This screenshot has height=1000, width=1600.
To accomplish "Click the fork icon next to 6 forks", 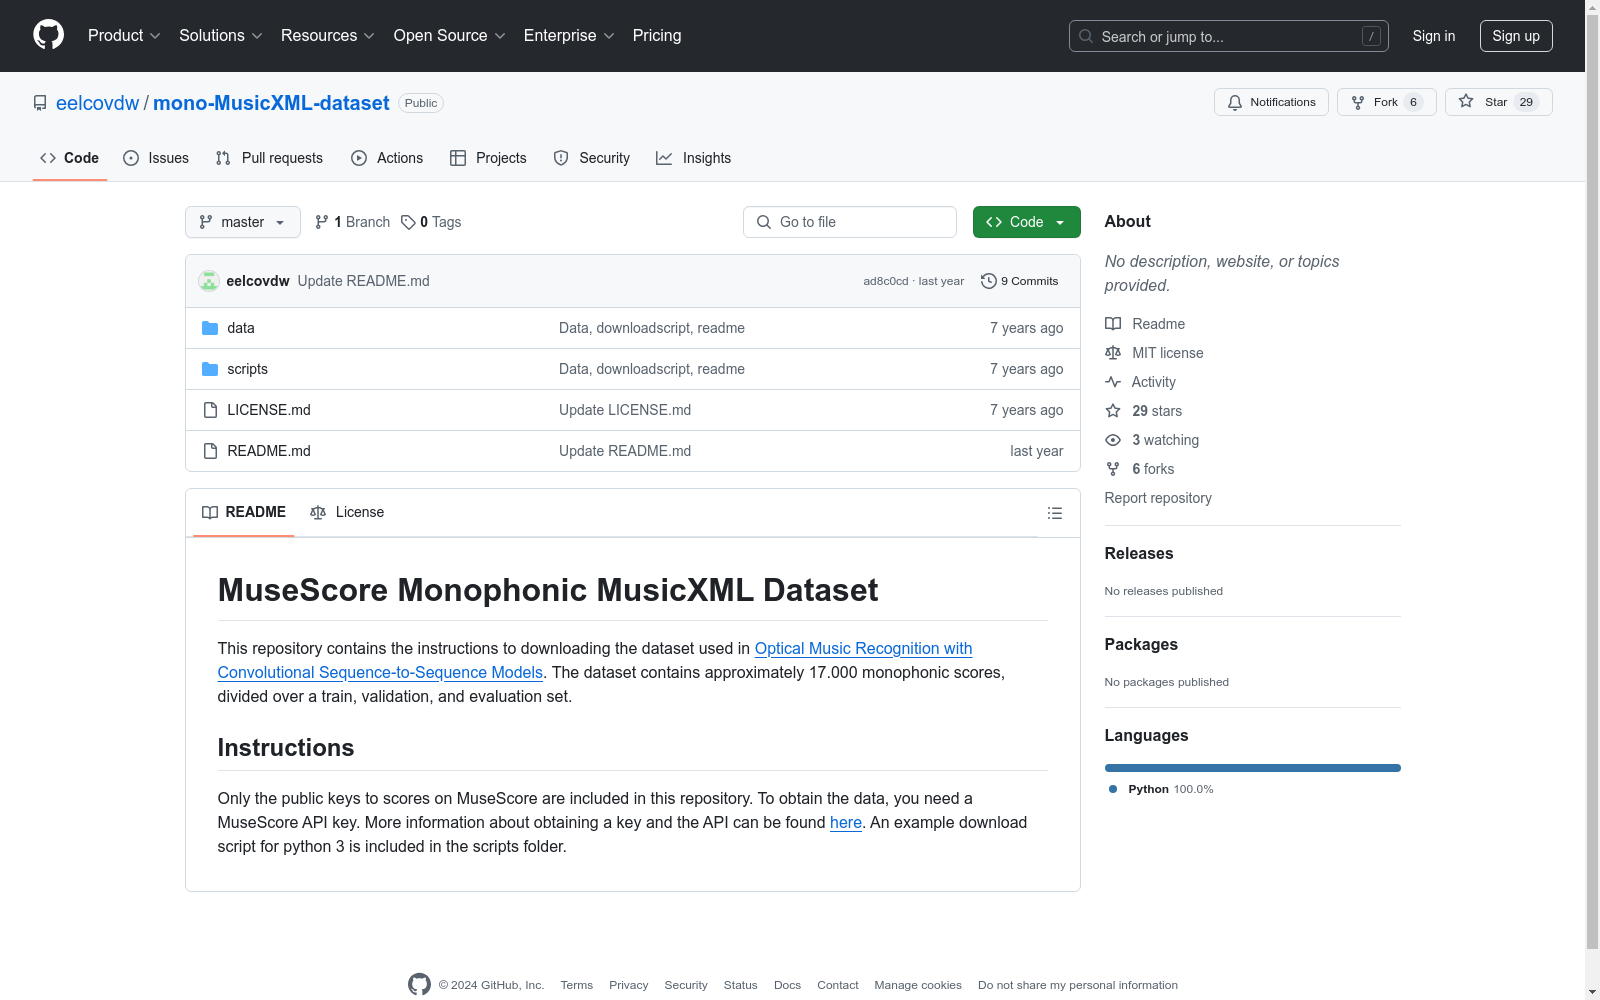I will coord(1113,469).
